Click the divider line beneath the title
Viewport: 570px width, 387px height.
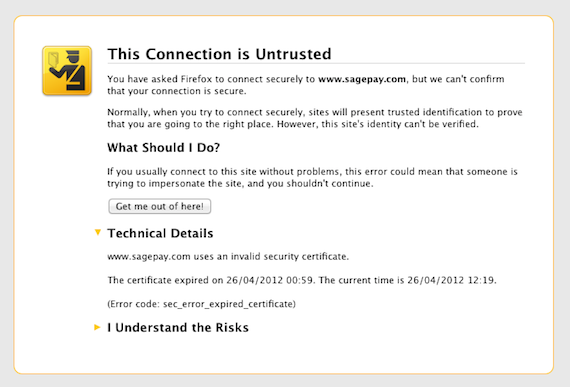click(x=316, y=64)
